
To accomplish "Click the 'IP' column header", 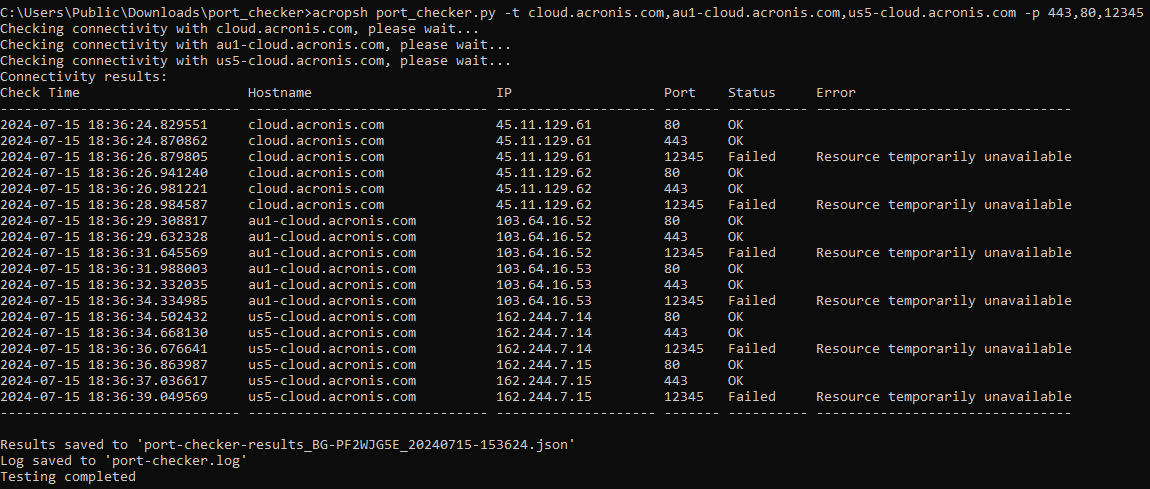I will pyautogui.click(x=504, y=93).
